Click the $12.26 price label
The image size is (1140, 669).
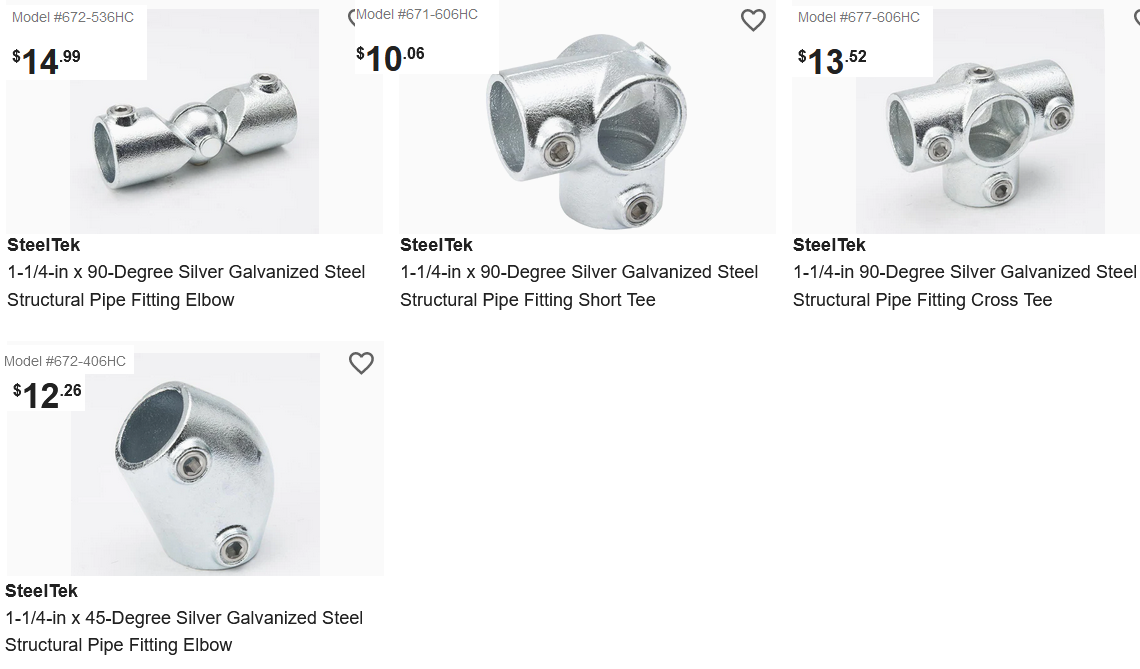tap(47, 395)
